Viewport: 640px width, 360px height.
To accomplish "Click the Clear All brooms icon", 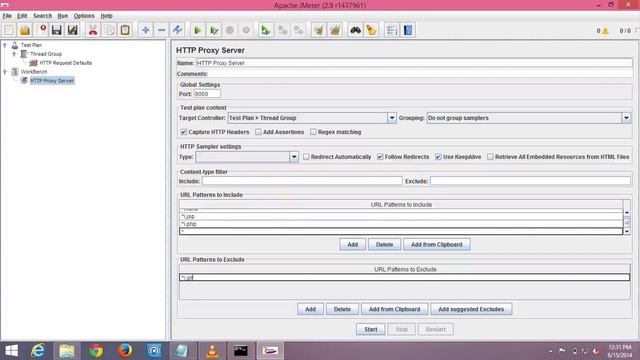I will (335, 30).
